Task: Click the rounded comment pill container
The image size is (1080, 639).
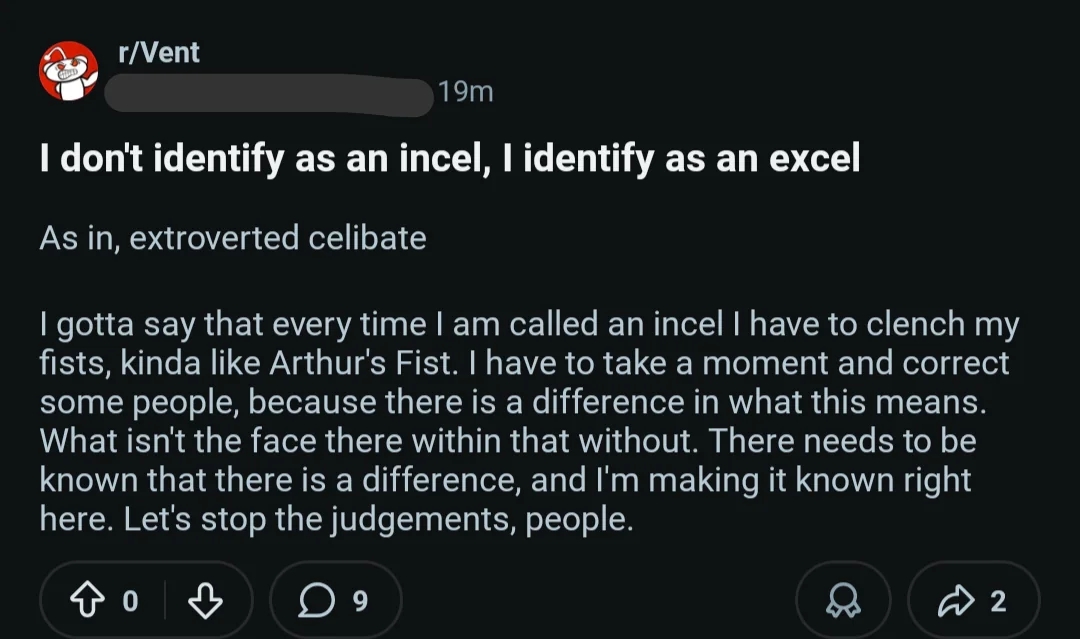Action: (337, 597)
